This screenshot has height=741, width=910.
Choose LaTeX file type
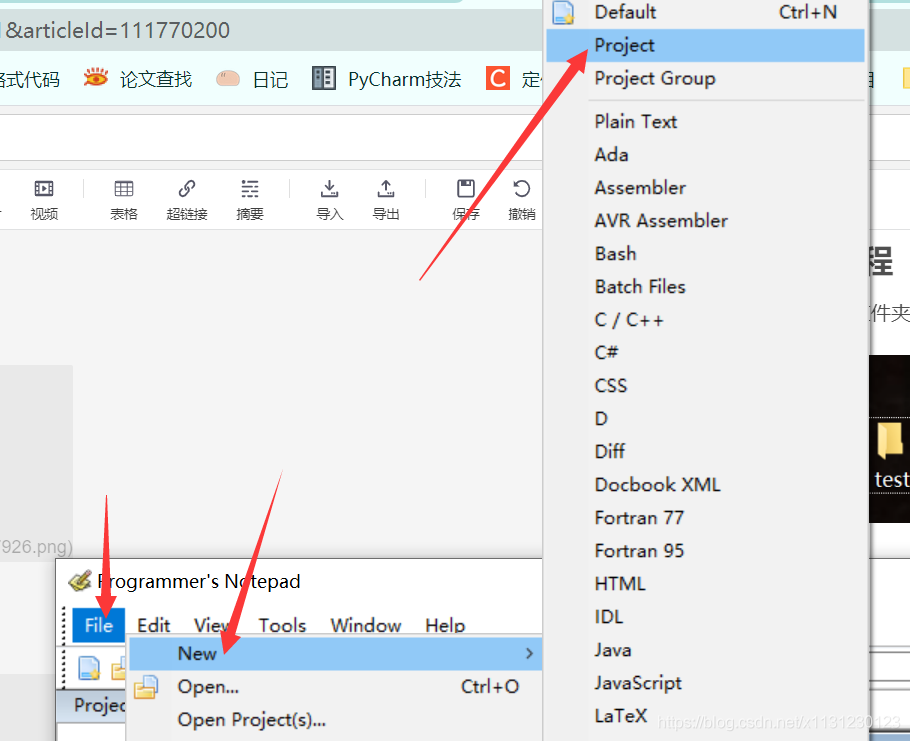coord(705,716)
